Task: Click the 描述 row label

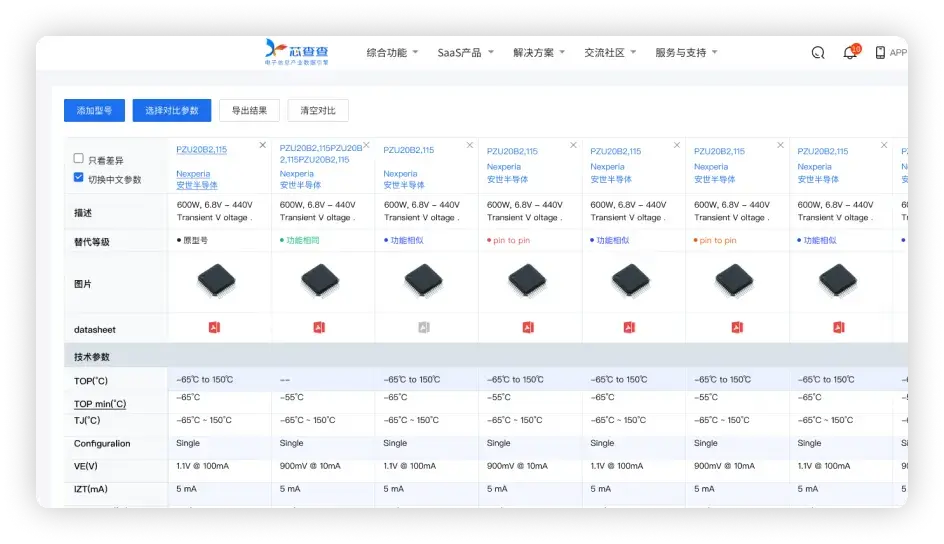Action: (x=82, y=213)
